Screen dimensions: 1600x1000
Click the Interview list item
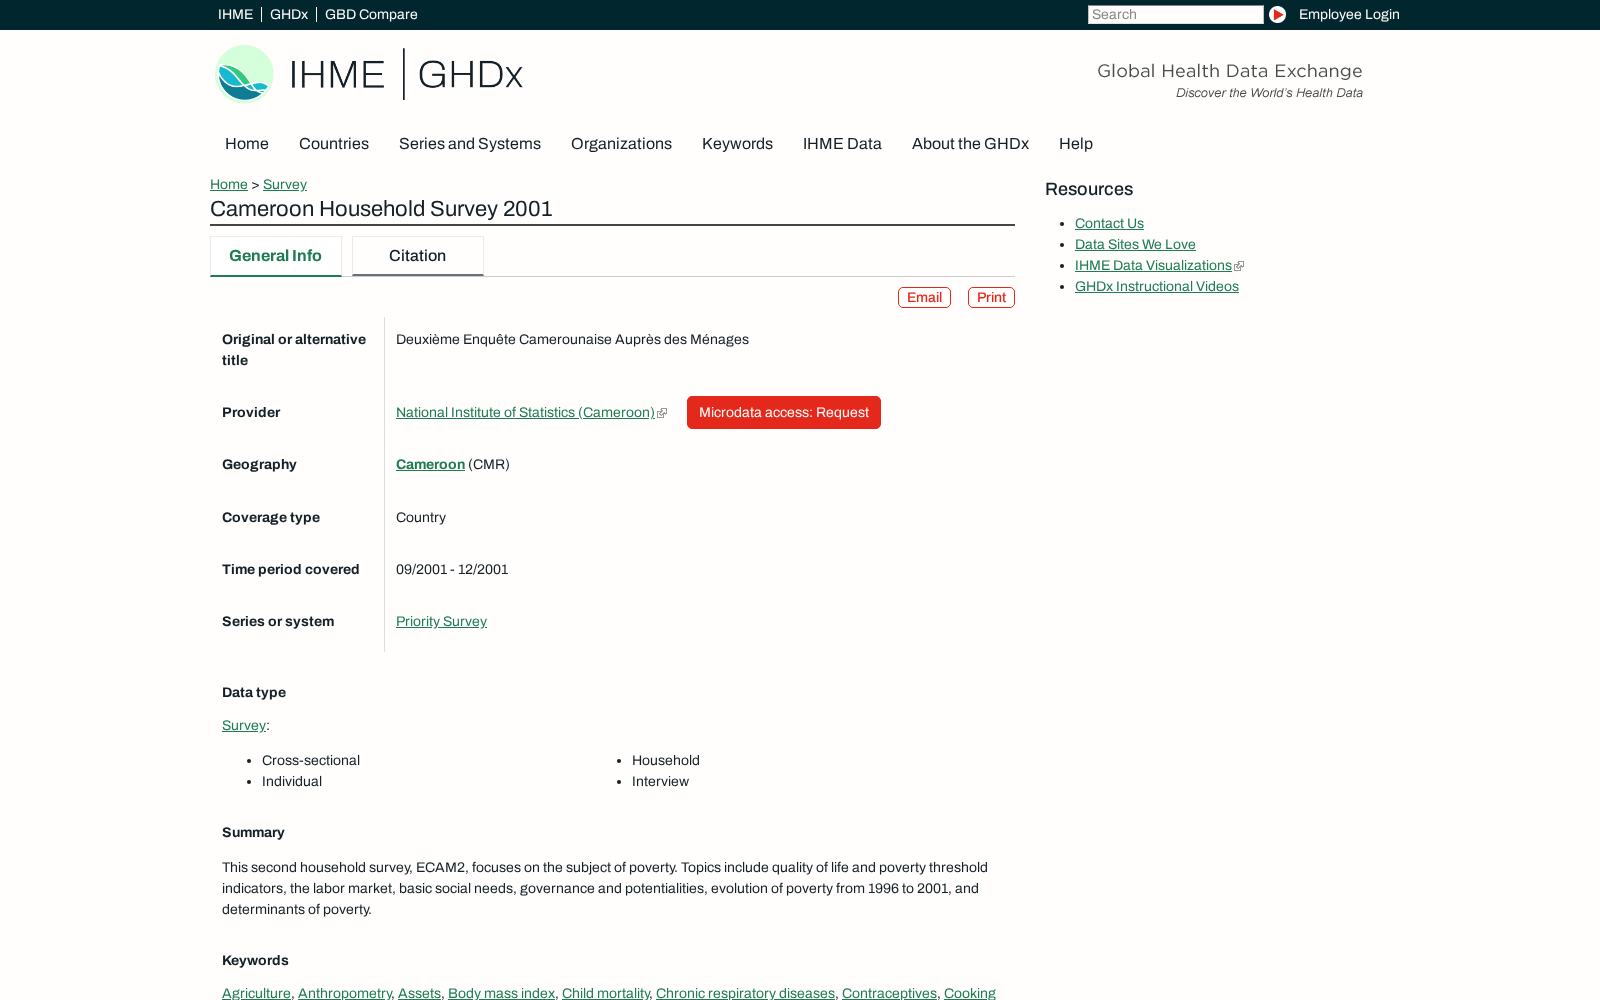(x=660, y=781)
